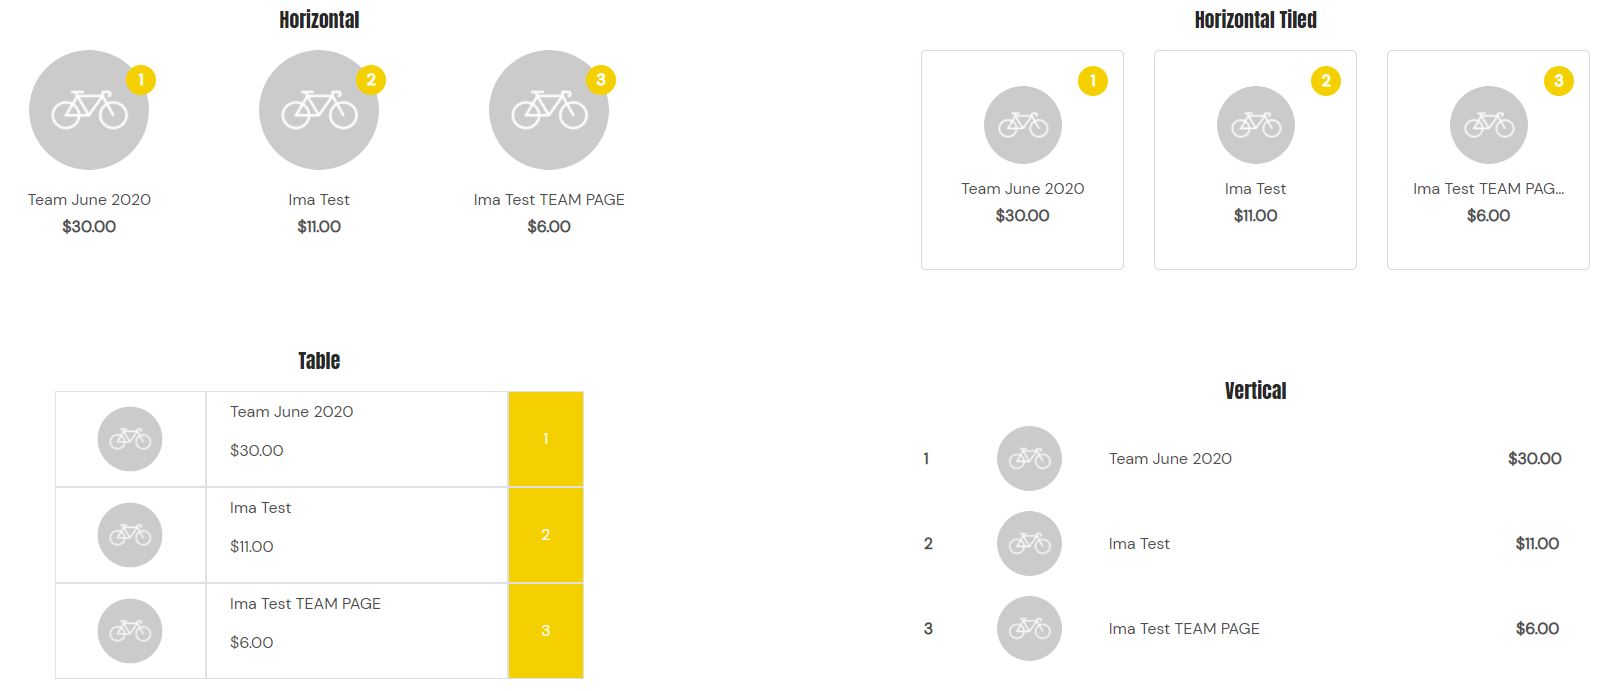Image resolution: width=1618 pixels, height=691 pixels.
Task: Click Ima Test avatar in Horizontal Tiled card
Action: tap(1256, 125)
